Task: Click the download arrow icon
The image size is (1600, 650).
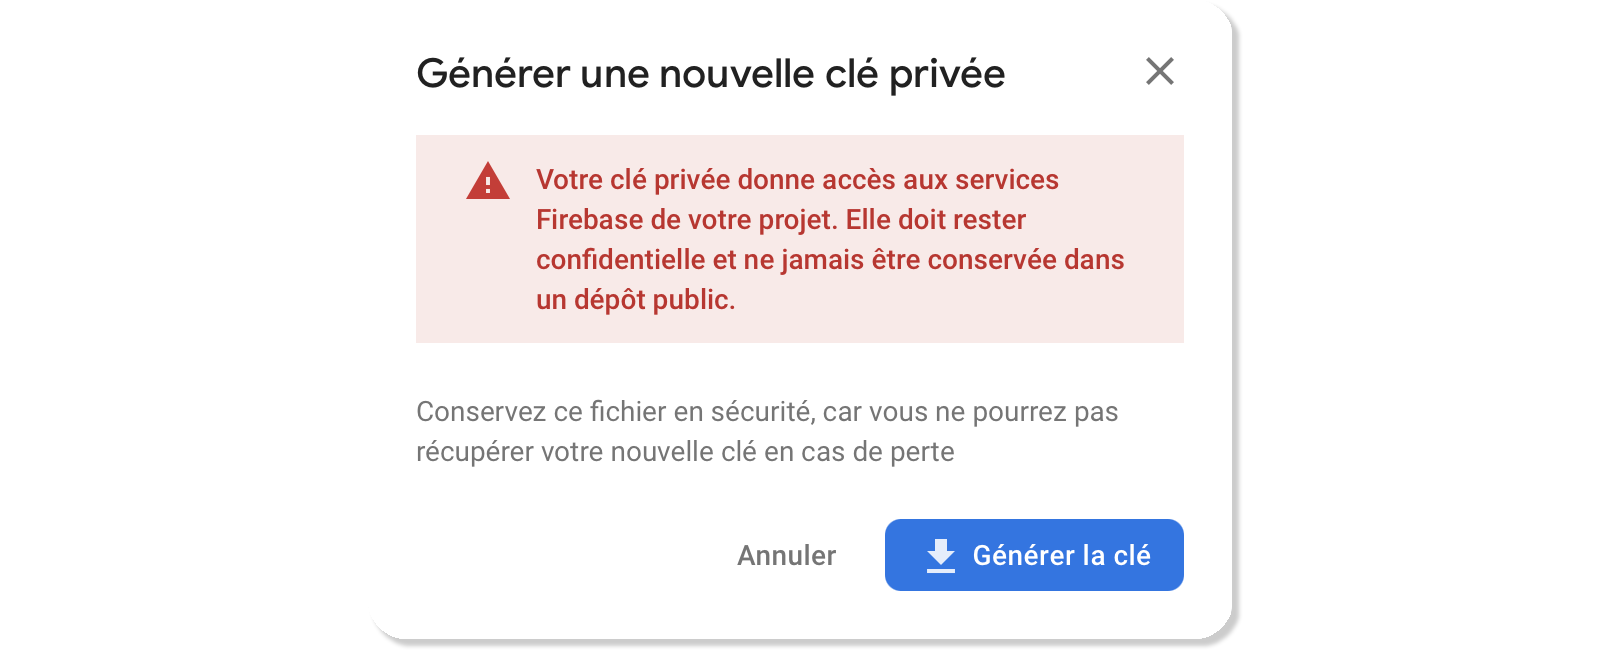Action: 940,555
